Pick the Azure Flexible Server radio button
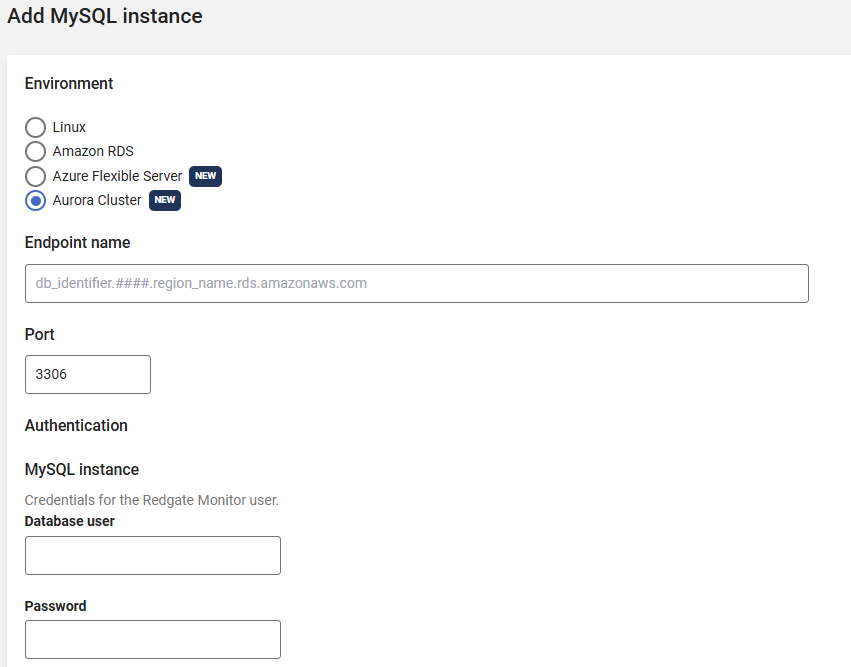 [35, 176]
